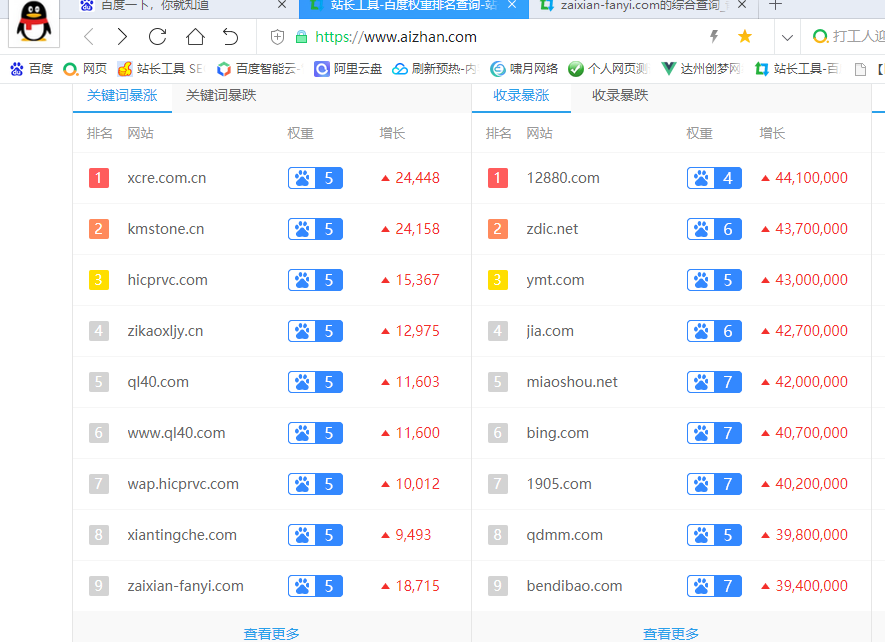Bookmark page with the star icon
885x642 pixels.
(x=745, y=37)
